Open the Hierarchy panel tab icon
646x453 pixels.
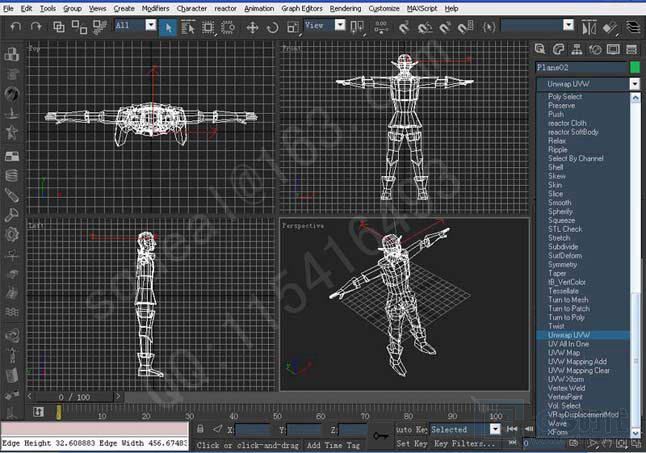[x=577, y=49]
